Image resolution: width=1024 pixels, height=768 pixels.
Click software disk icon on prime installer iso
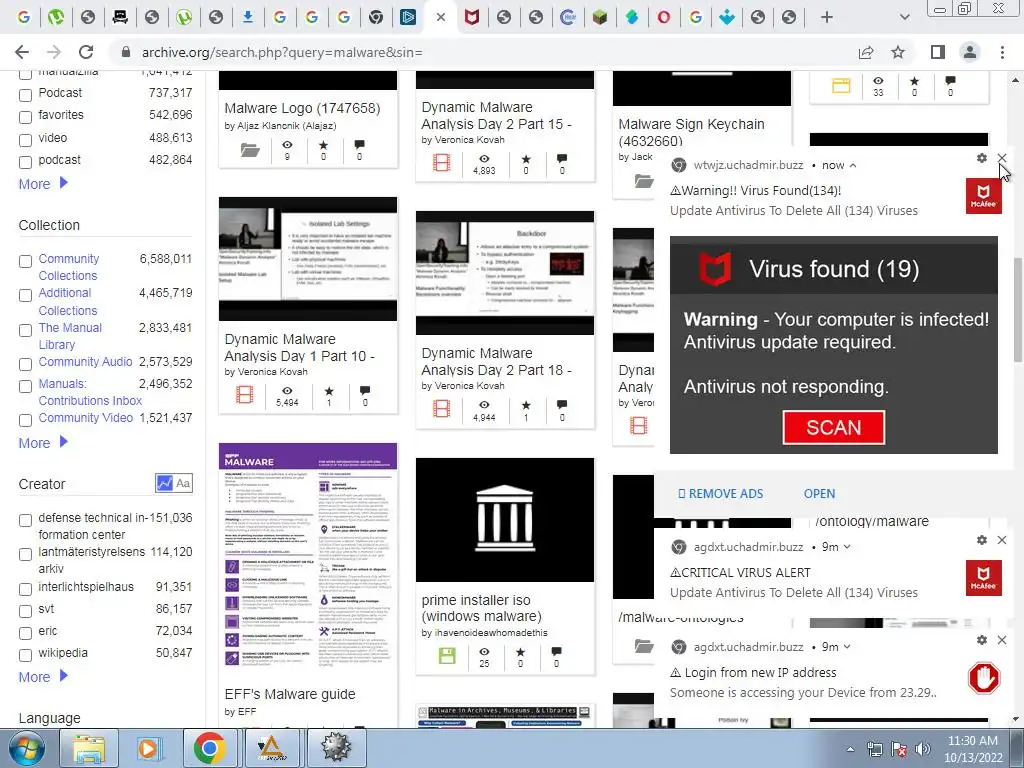pos(447,656)
